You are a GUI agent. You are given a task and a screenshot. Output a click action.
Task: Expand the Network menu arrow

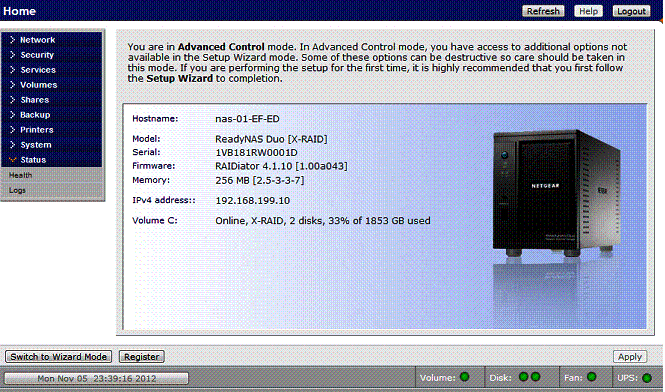coord(12,40)
